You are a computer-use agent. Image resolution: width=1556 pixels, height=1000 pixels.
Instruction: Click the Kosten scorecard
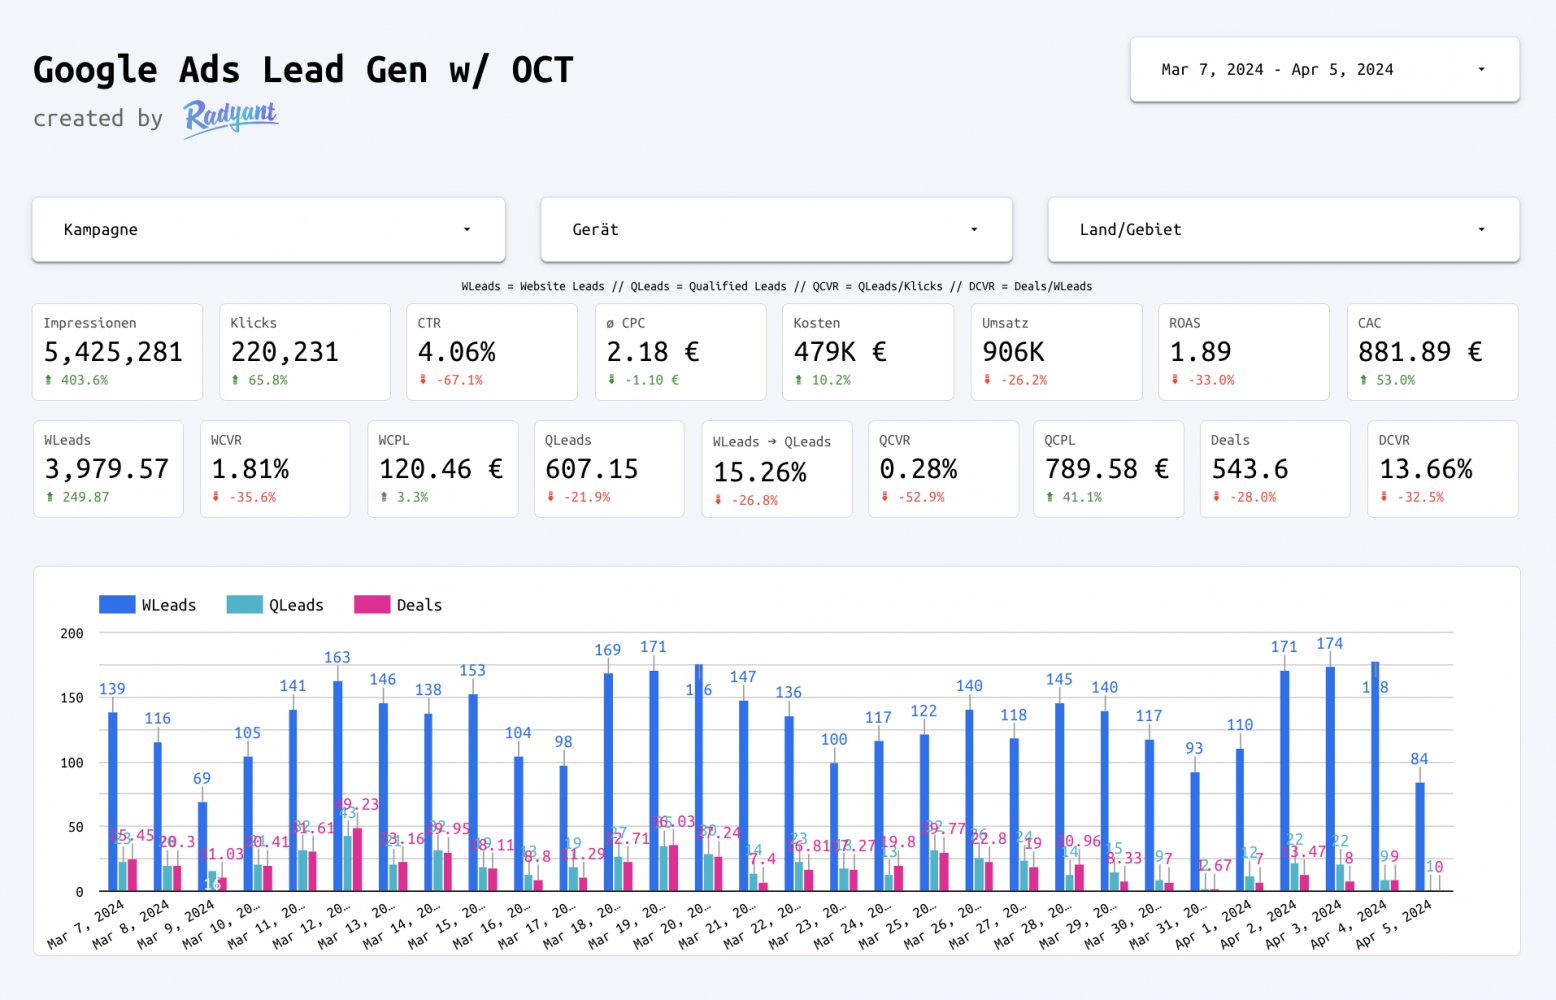point(867,352)
